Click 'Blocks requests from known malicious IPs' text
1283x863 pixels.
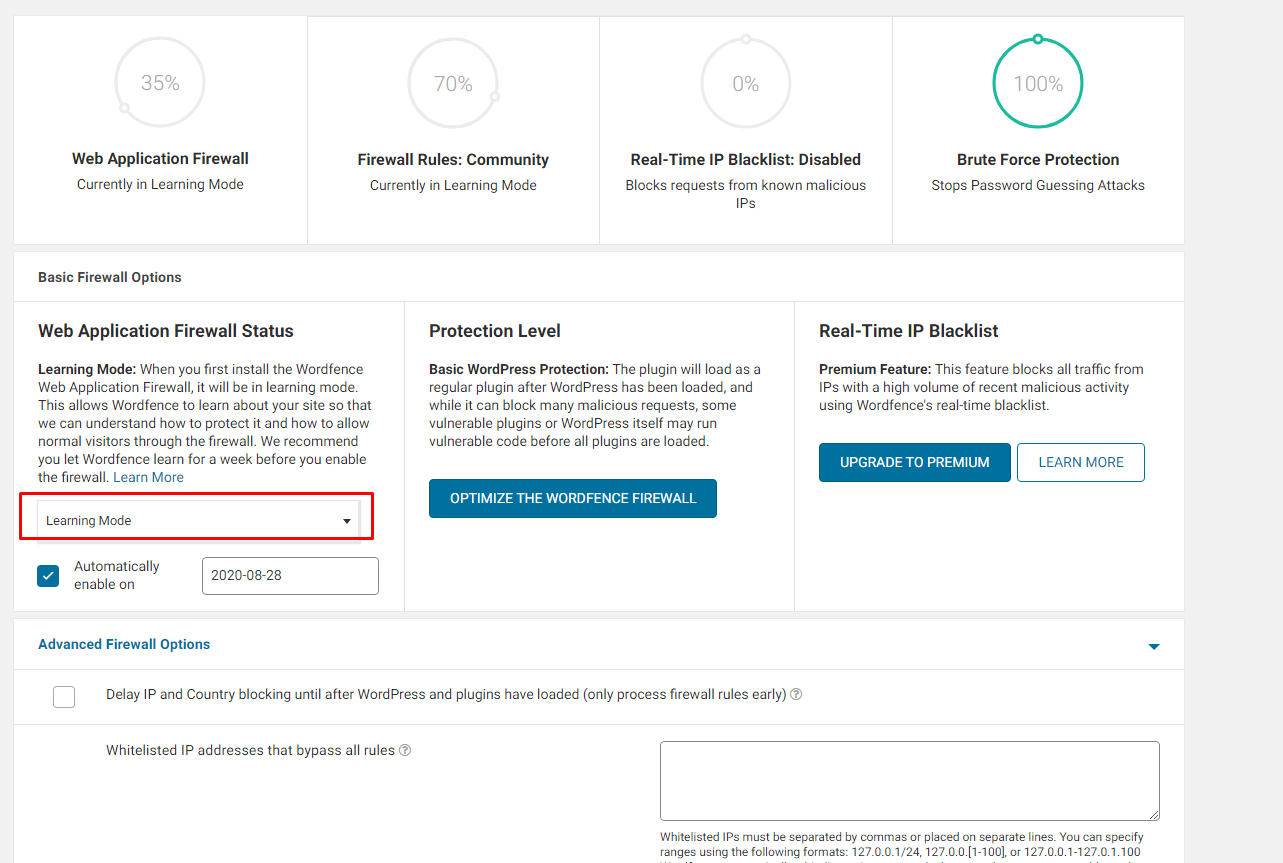point(746,194)
